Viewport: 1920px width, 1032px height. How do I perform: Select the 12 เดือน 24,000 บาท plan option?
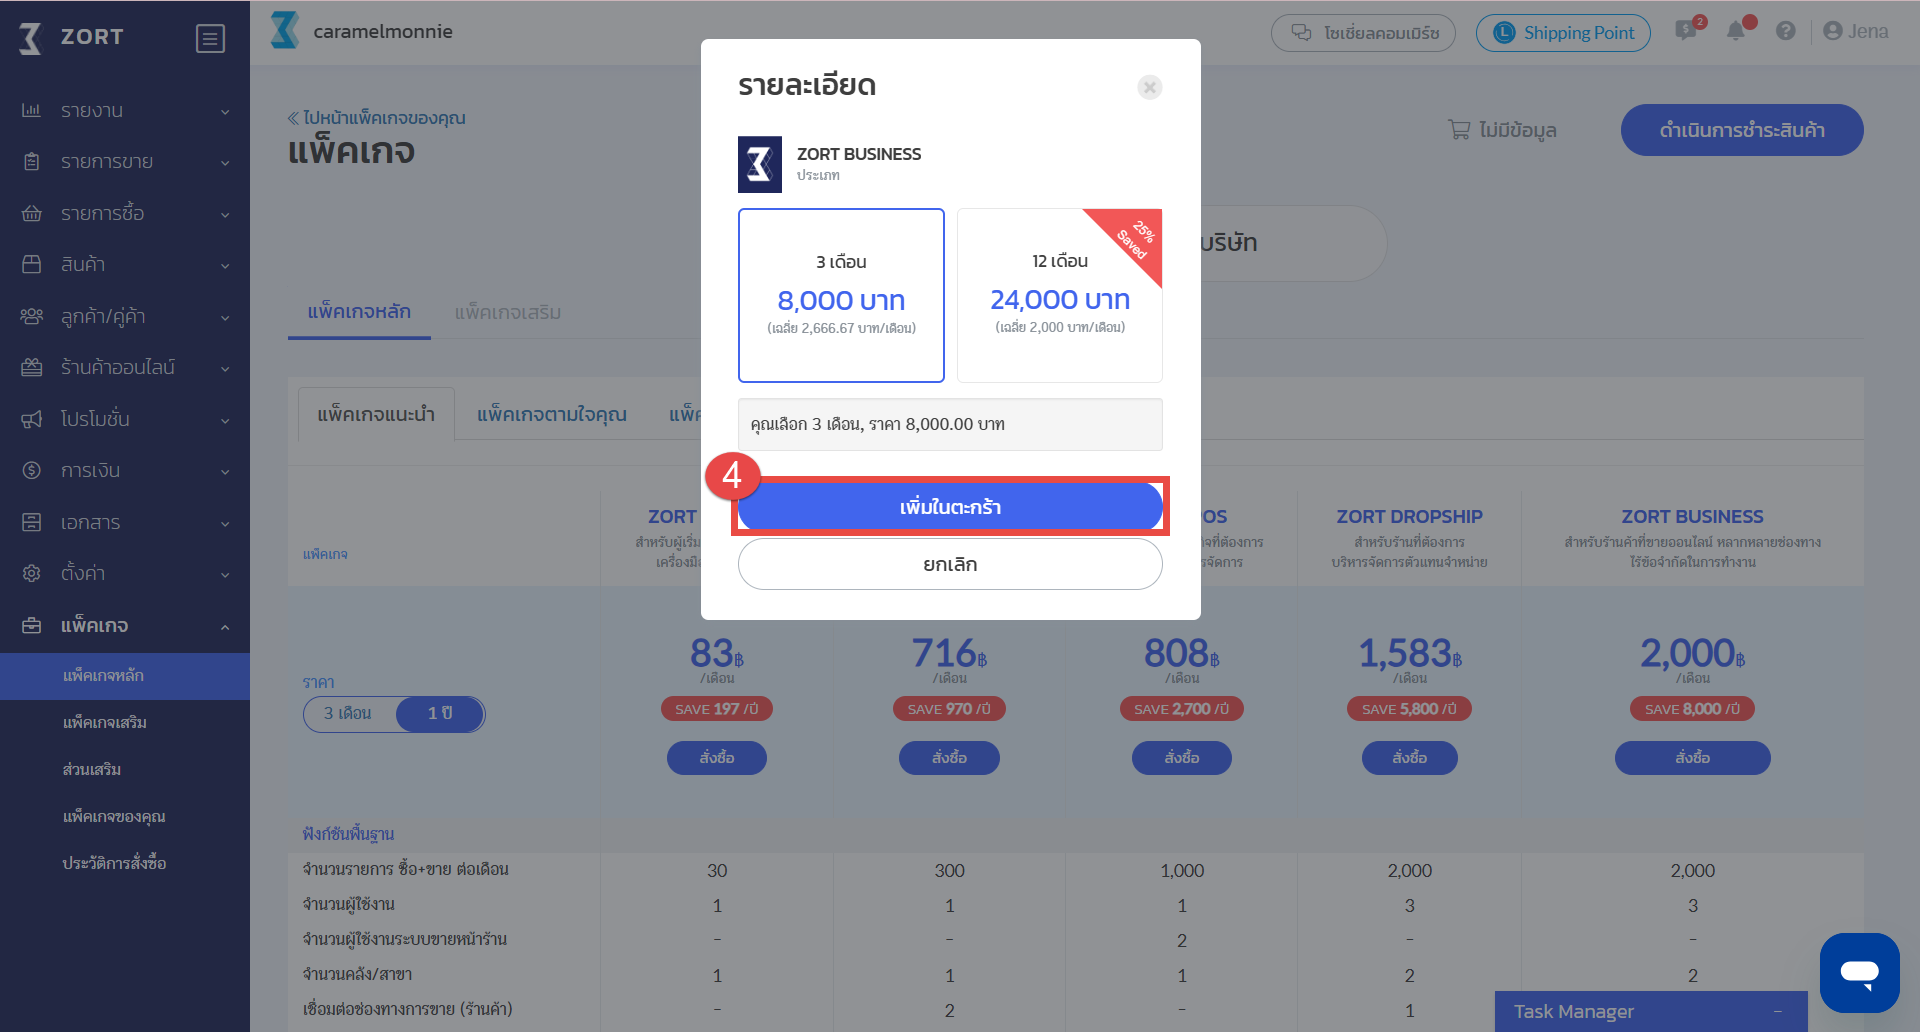(1060, 295)
